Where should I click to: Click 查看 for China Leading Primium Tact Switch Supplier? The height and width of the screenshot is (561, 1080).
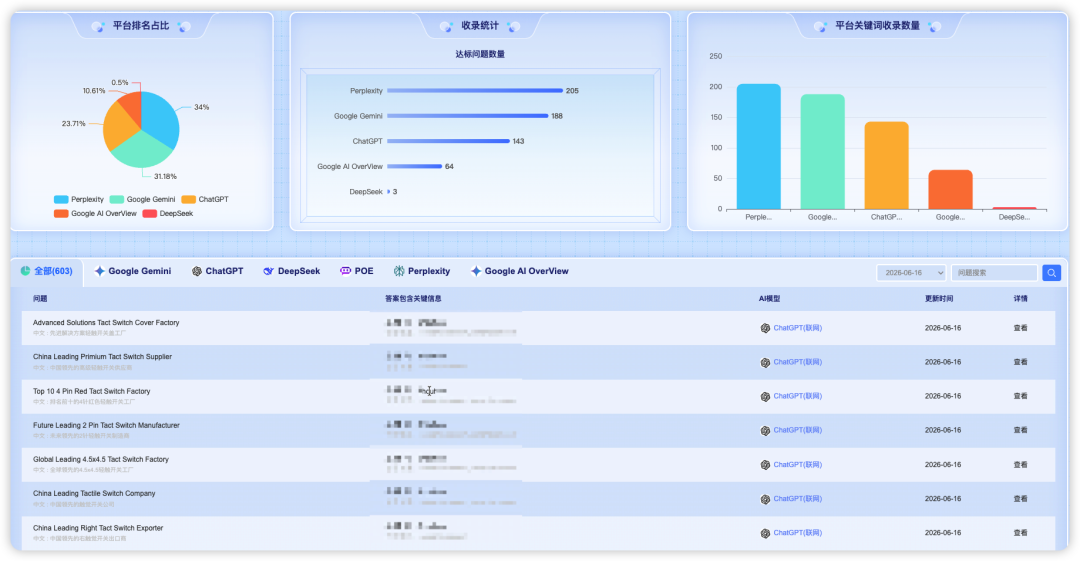[x=1020, y=362]
